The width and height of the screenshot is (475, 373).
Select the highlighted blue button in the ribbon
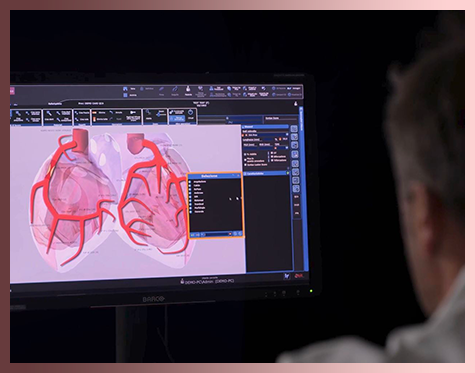click(177, 119)
